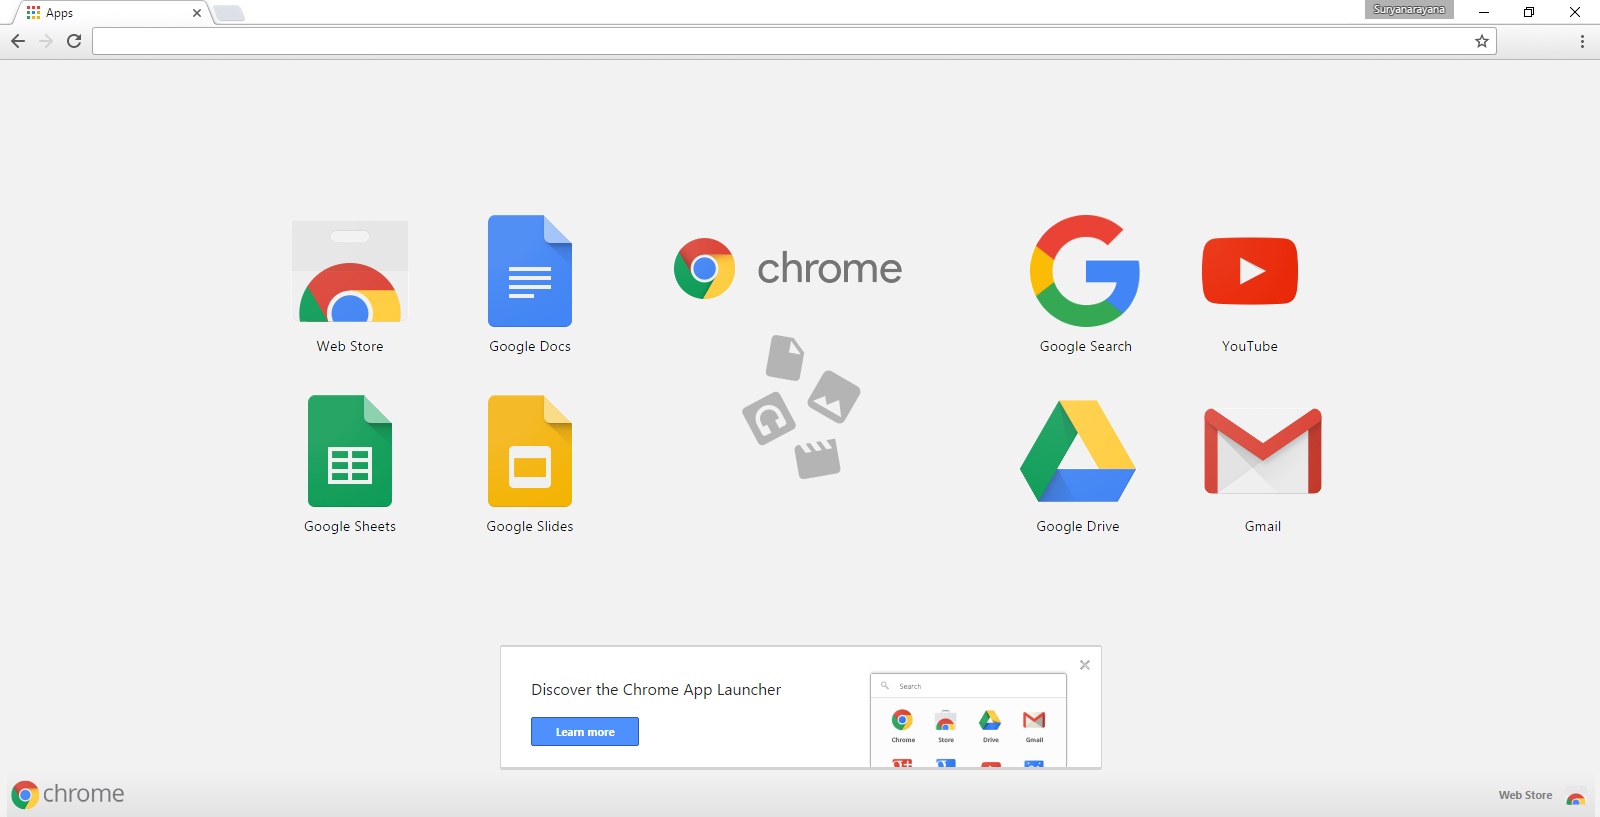Launch Google Docs app
Screen dimensions: 1600x817
click(x=530, y=271)
